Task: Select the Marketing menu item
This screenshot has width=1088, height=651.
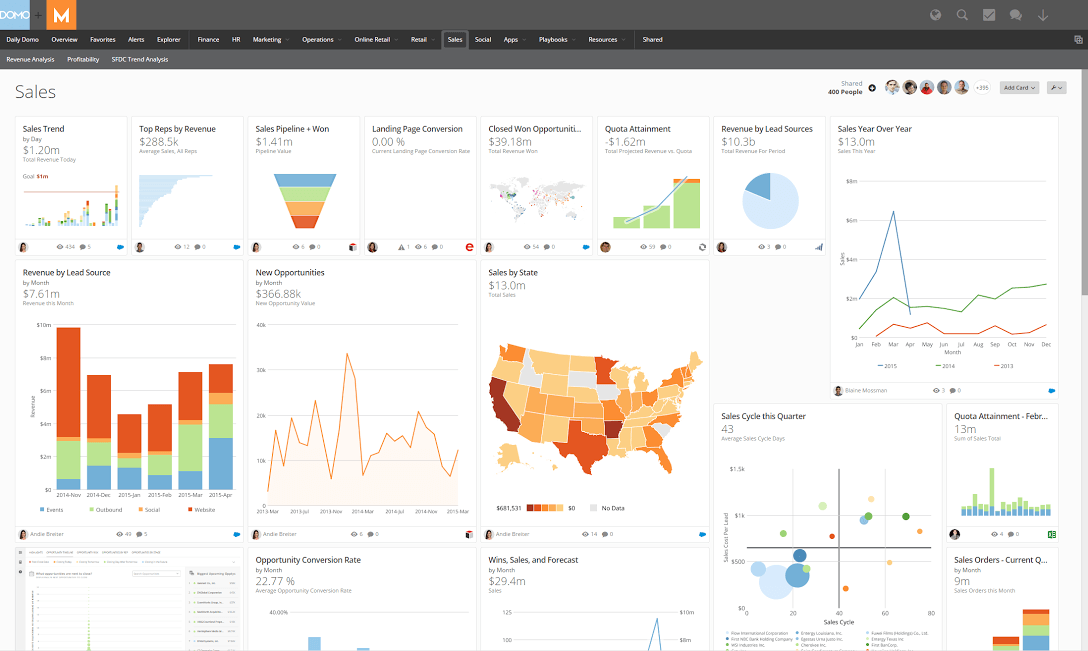Action: 268,39
